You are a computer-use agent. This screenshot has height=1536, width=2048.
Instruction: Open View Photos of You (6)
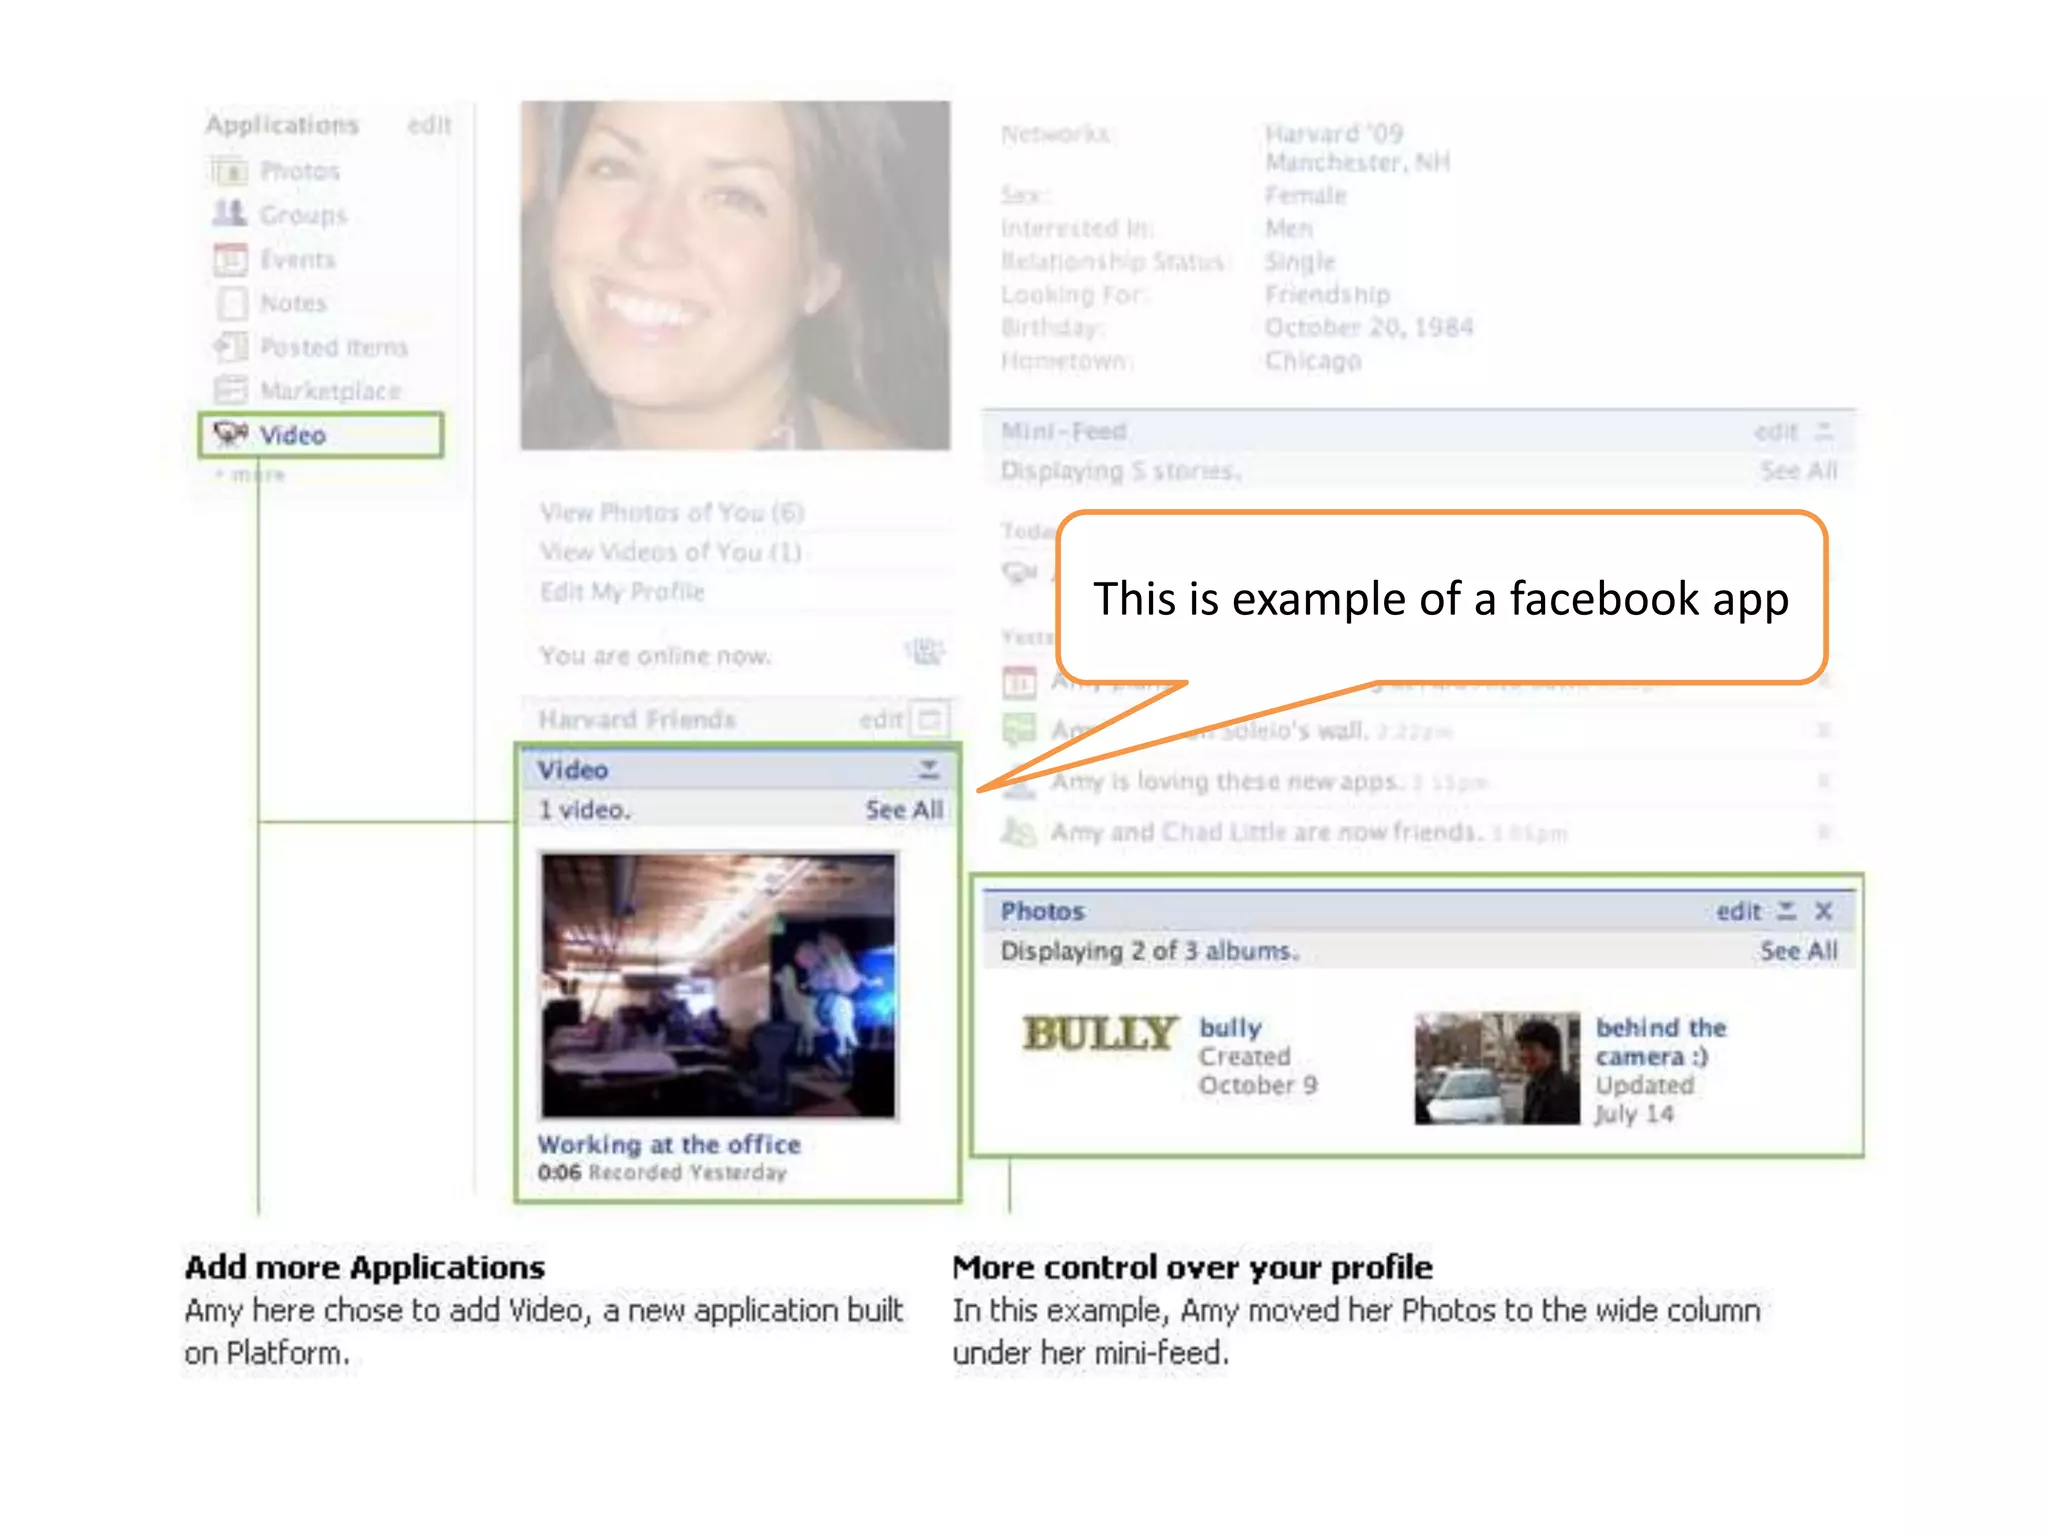click(672, 512)
